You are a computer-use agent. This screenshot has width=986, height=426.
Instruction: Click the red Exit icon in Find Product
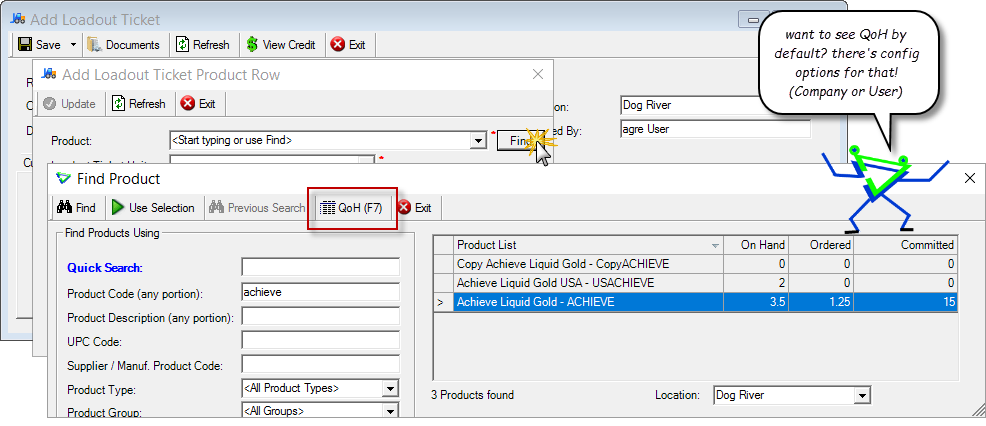pyautogui.click(x=404, y=207)
